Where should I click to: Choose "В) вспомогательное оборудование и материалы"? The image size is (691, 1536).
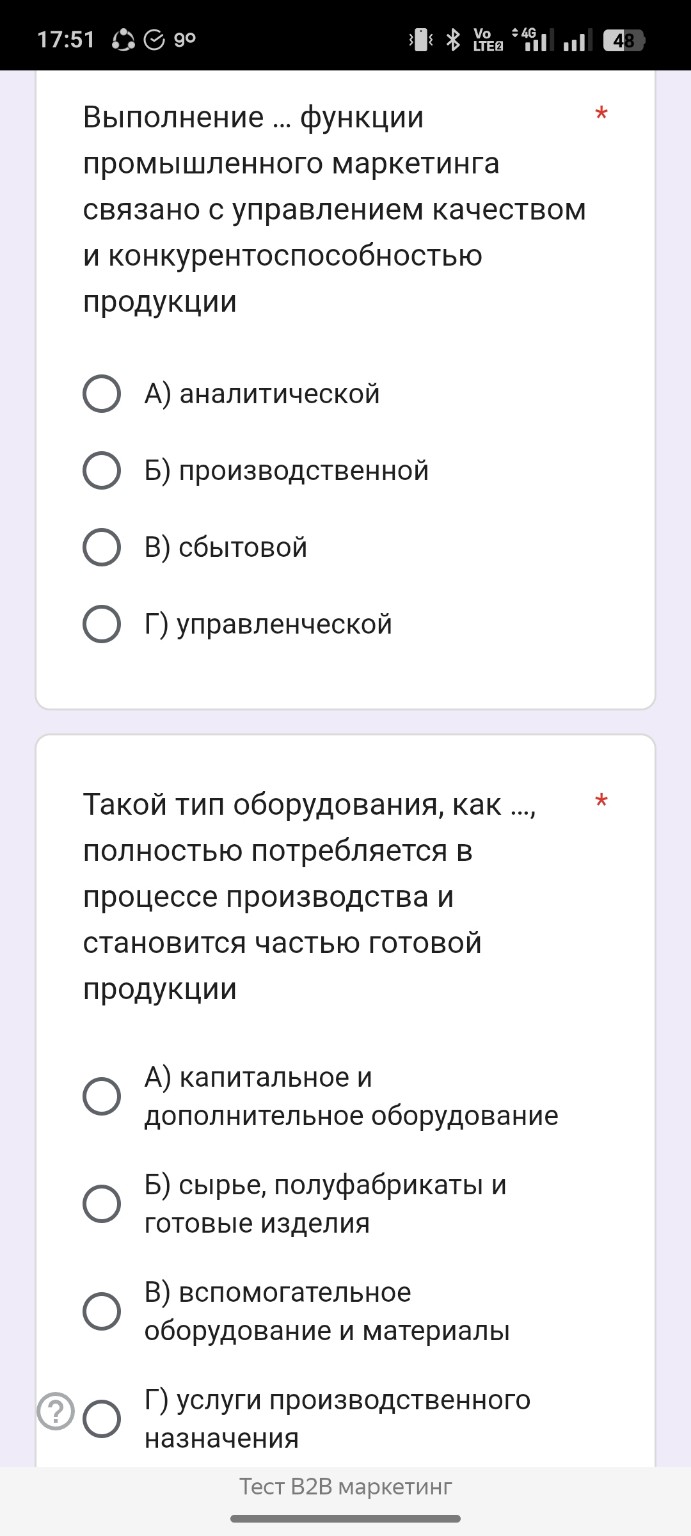(101, 1311)
